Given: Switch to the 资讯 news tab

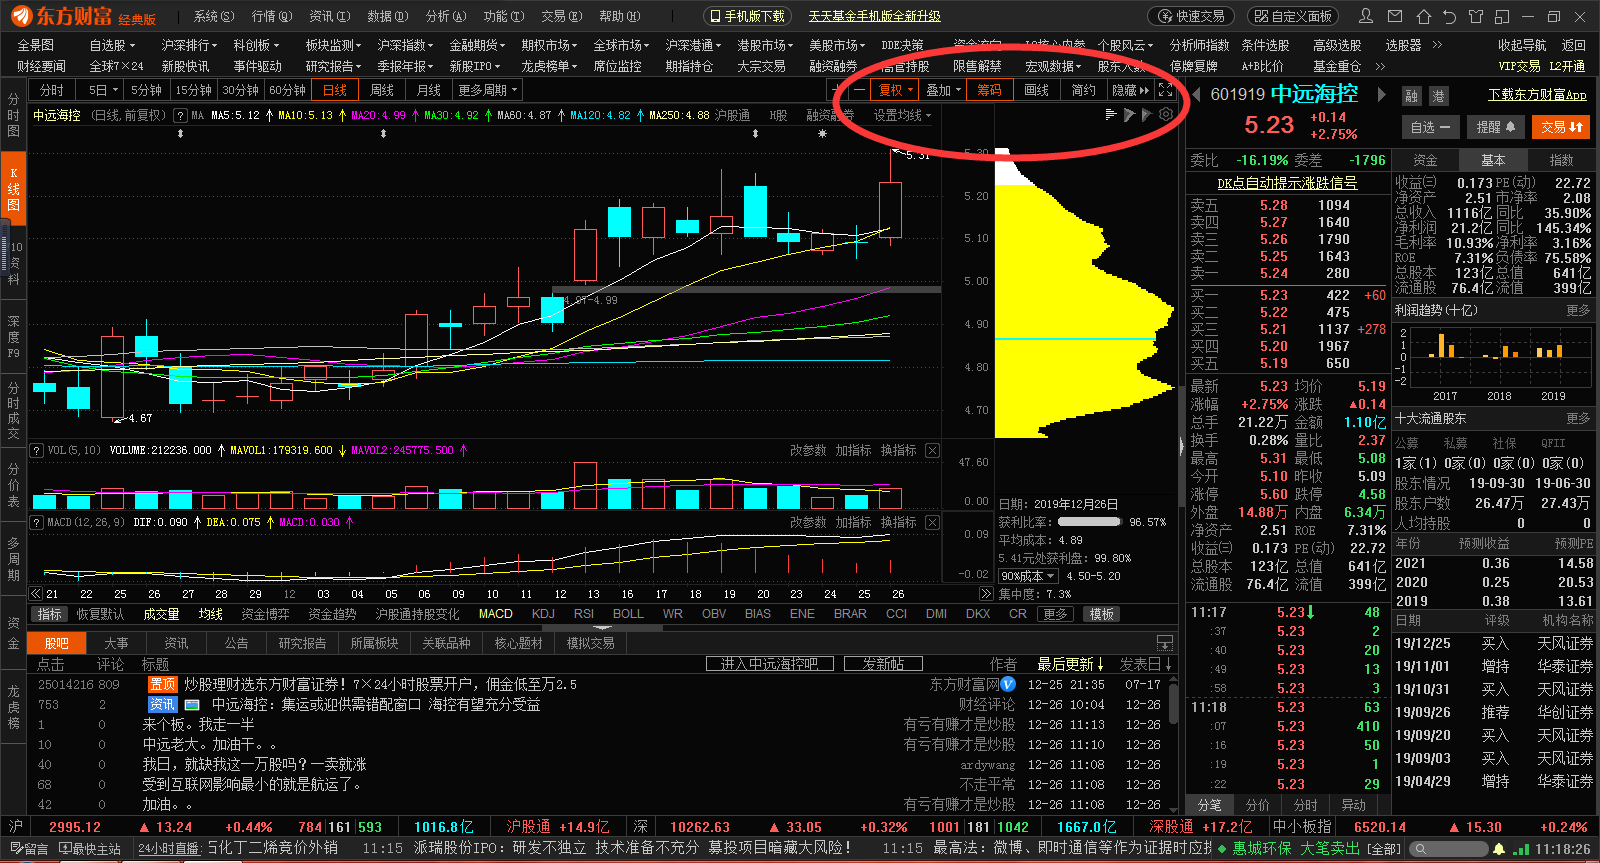Looking at the screenshot, I should (x=176, y=643).
